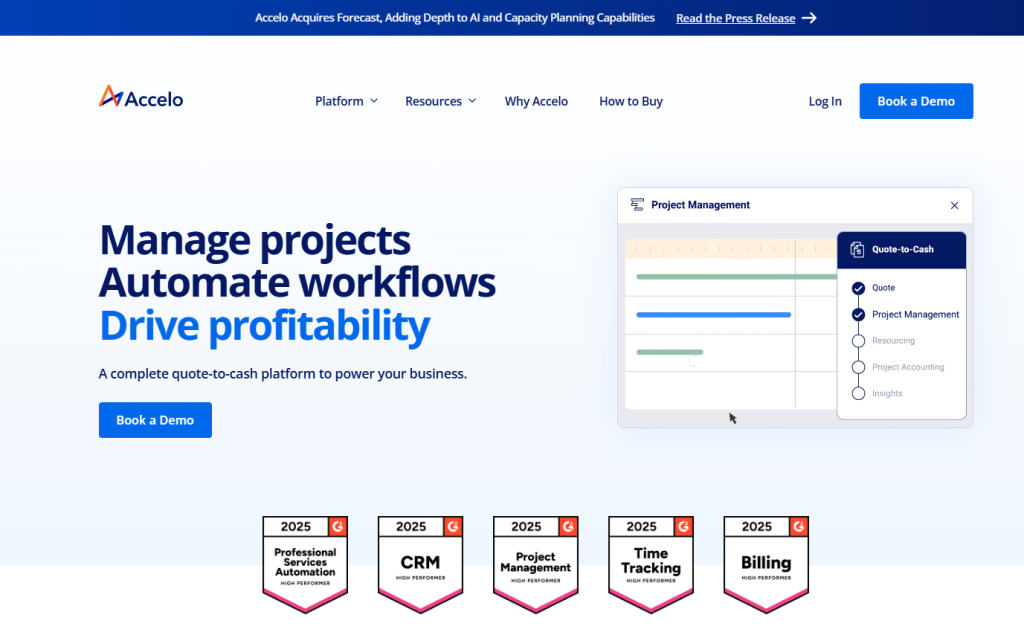Image resolution: width=1024 pixels, height=629 pixels.
Task: Click the blue Gantt progress bar
Action: tap(713, 315)
